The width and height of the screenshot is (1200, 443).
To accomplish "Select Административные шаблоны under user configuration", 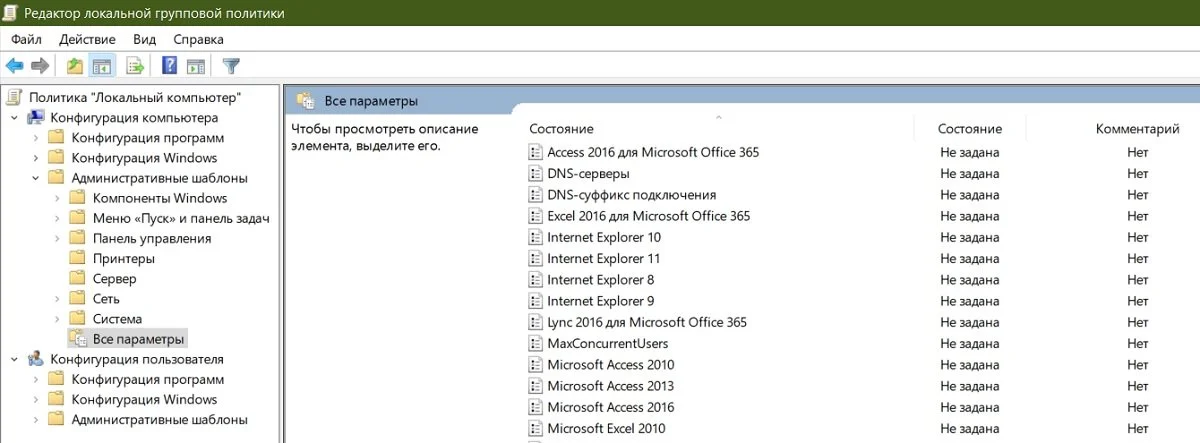I will tap(159, 420).
